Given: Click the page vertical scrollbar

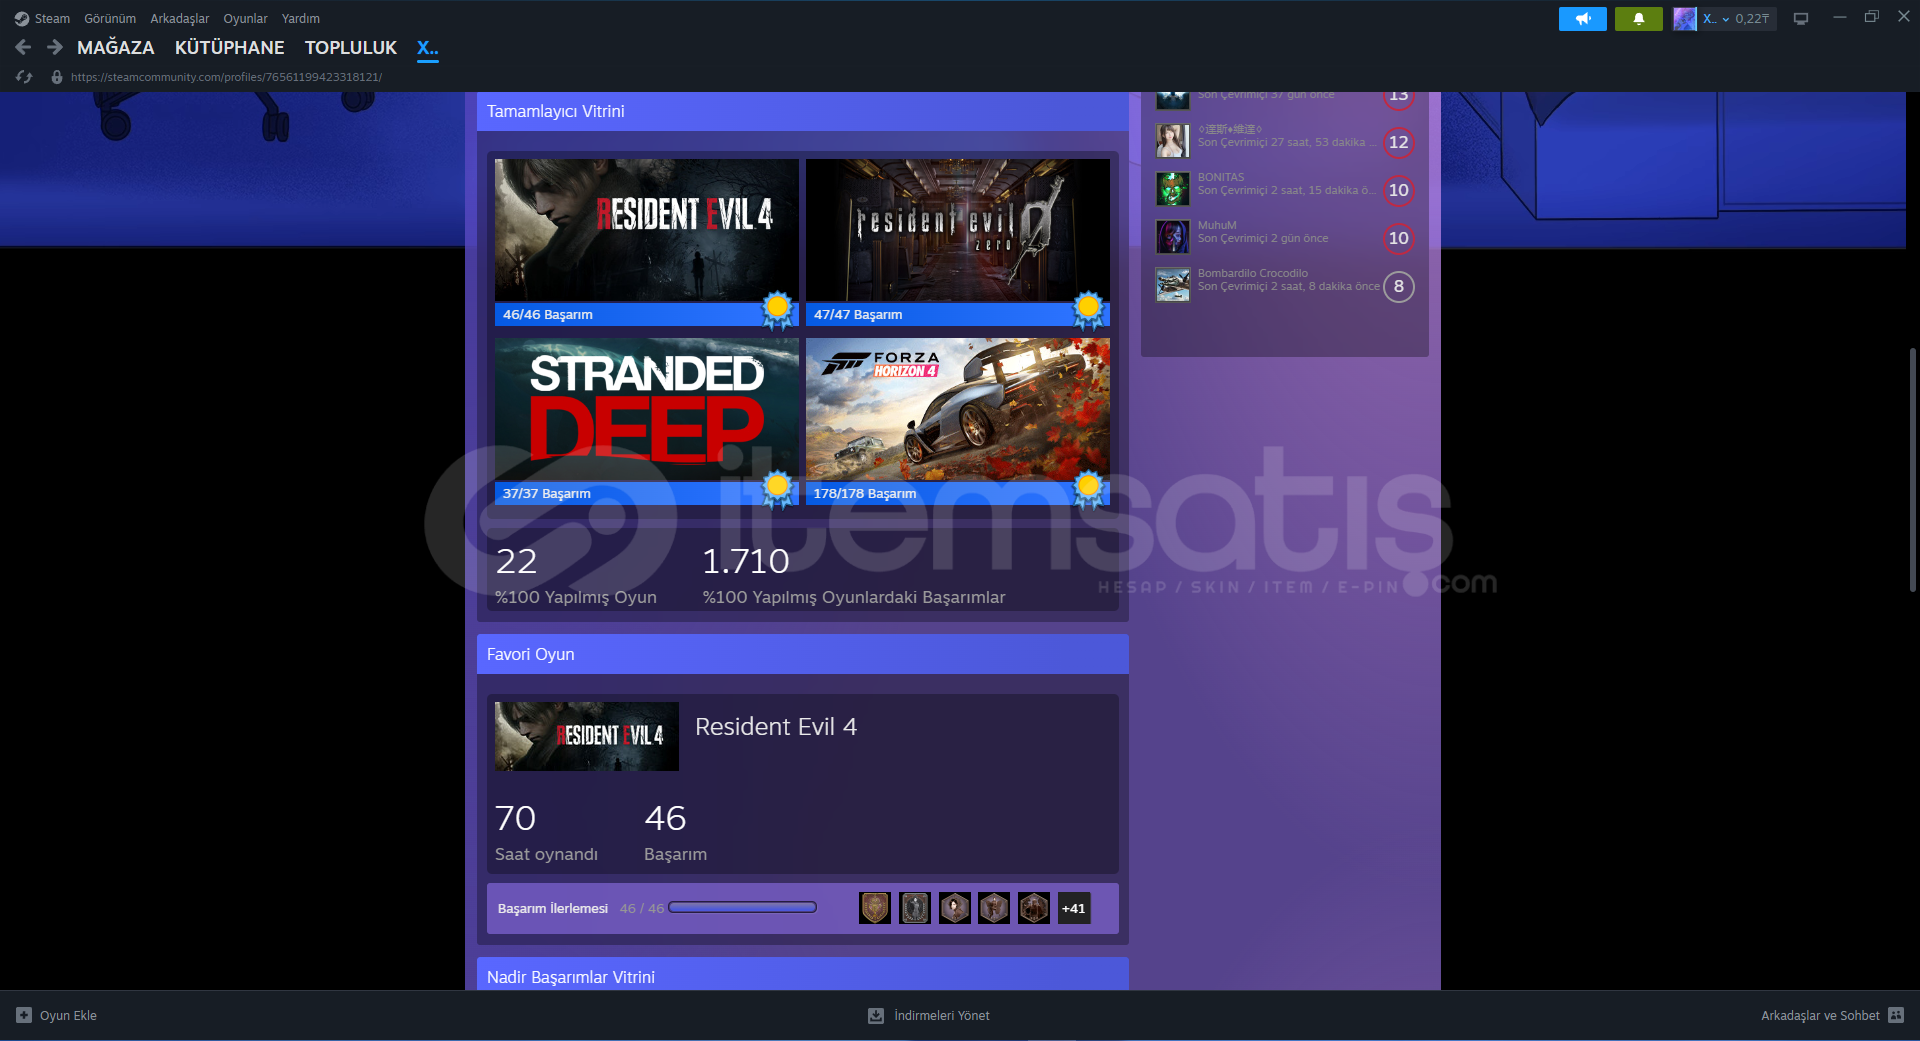Looking at the screenshot, I should click(x=1913, y=470).
